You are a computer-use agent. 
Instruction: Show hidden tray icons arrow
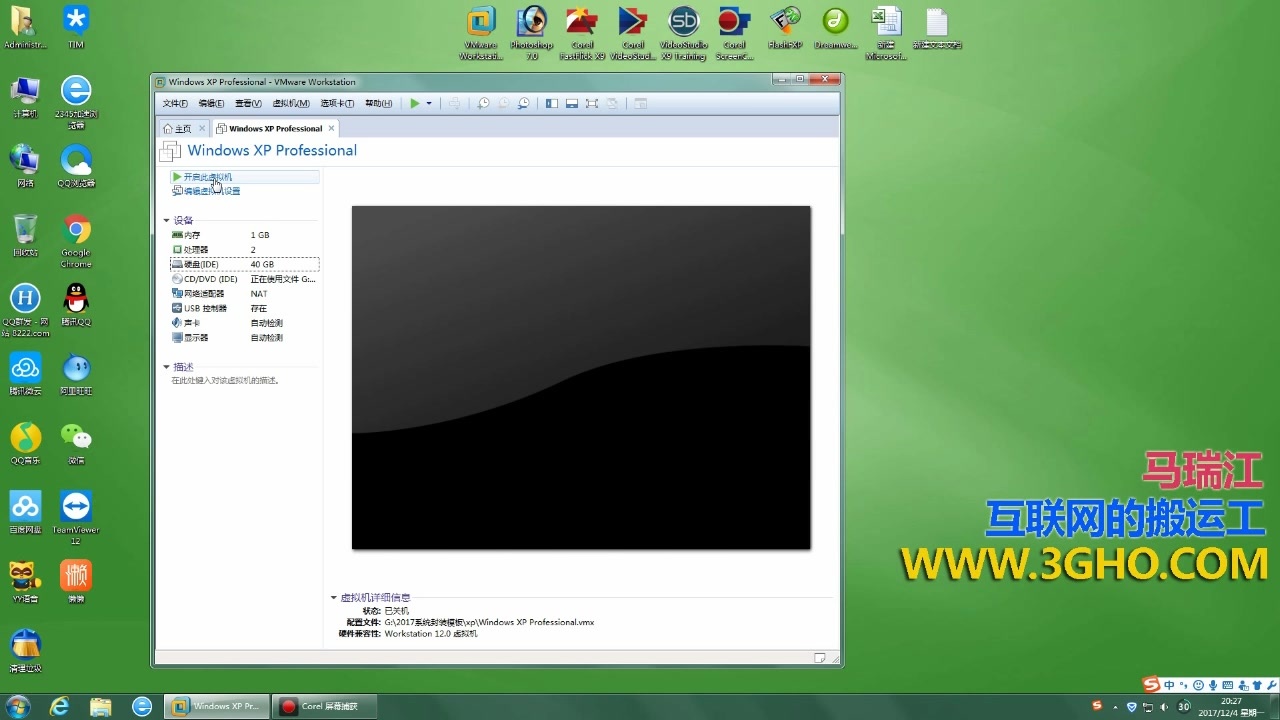click(x=1113, y=706)
